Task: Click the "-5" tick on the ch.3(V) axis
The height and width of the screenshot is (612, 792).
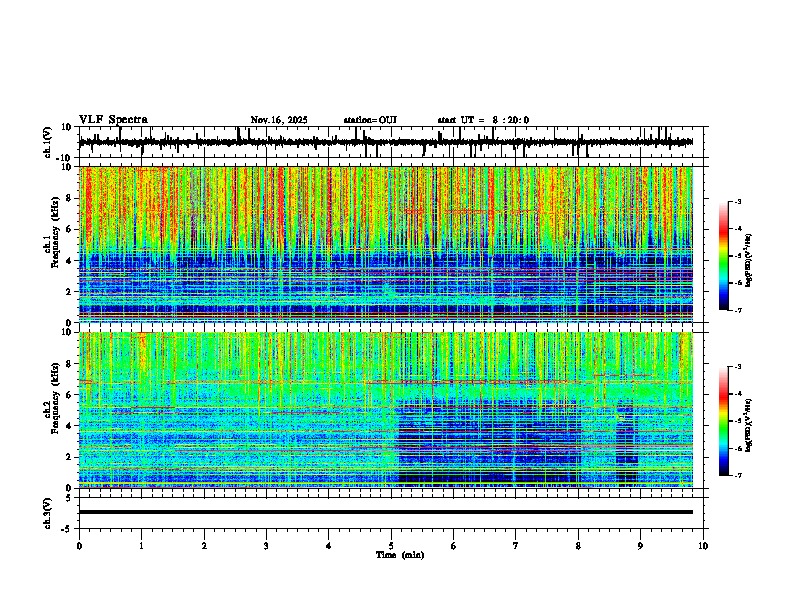Action: (x=68, y=529)
